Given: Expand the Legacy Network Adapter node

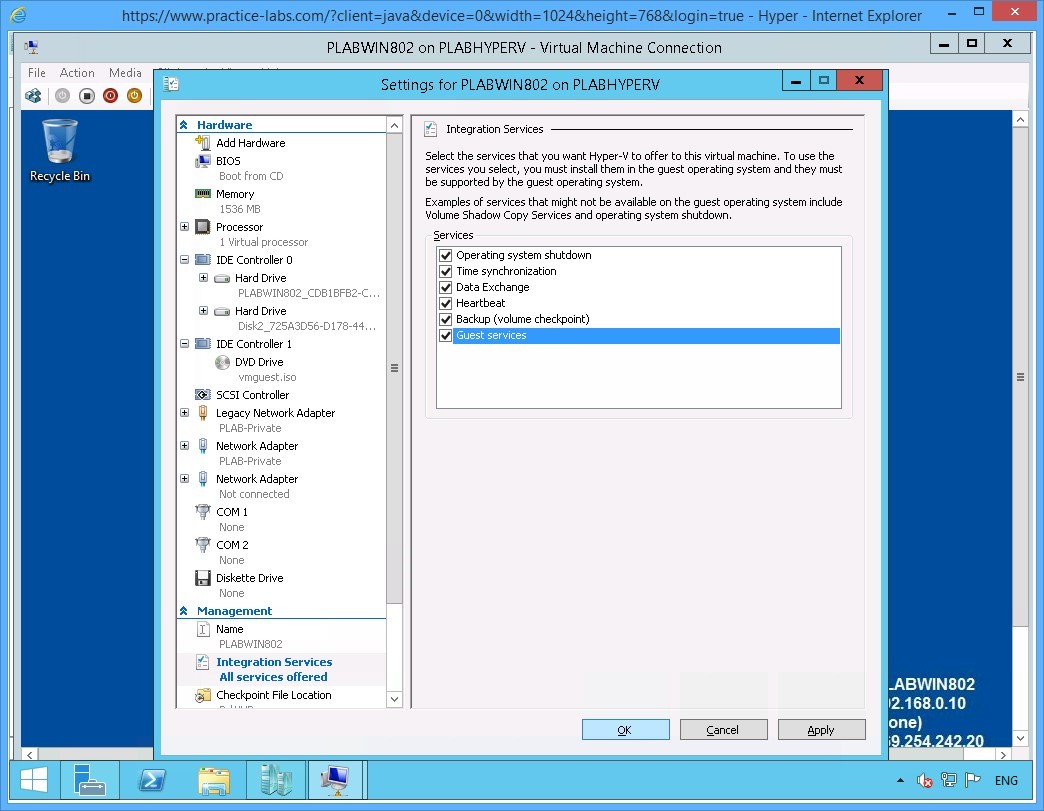Looking at the screenshot, I should [x=184, y=413].
